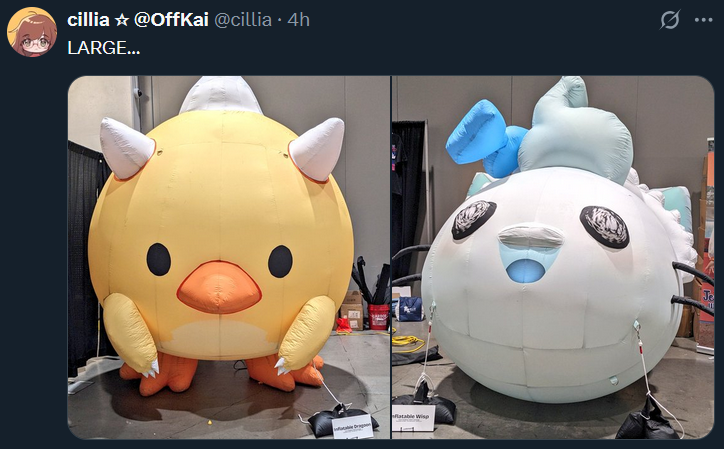Click the yellow extension cord on floor

pyautogui.click(x=408, y=343)
